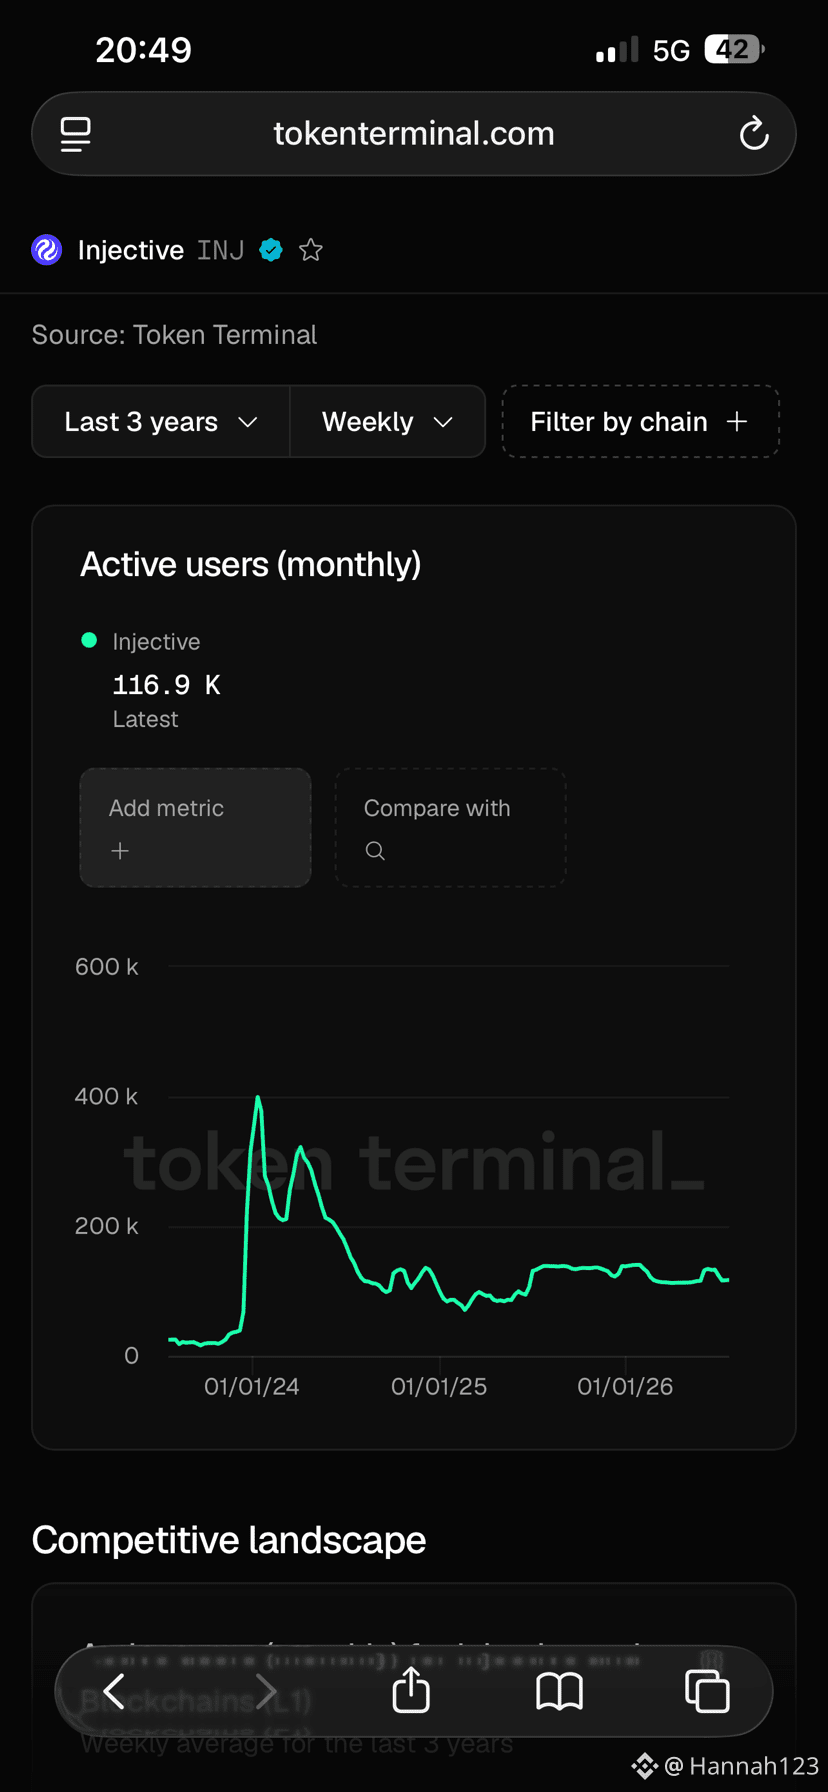Show open tabs with the tabs icon
The height and width of the screenshot is (1792, 828).
pos(707,1691)
